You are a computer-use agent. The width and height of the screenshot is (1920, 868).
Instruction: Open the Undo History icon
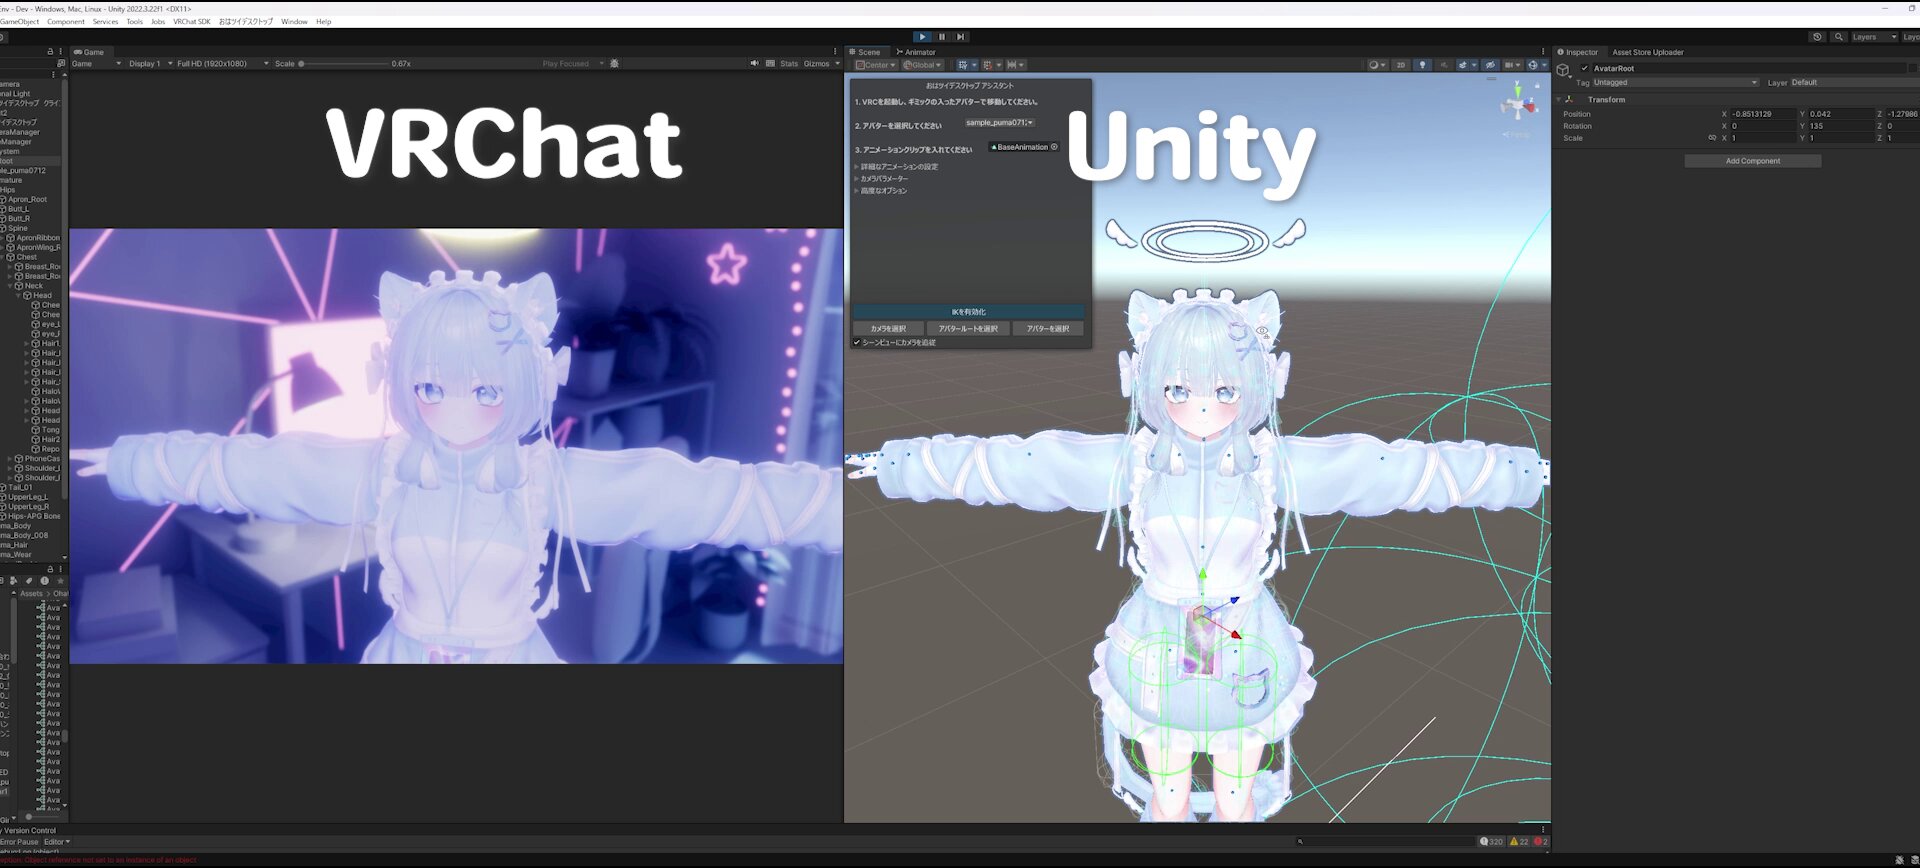(x=1817, y=37)
